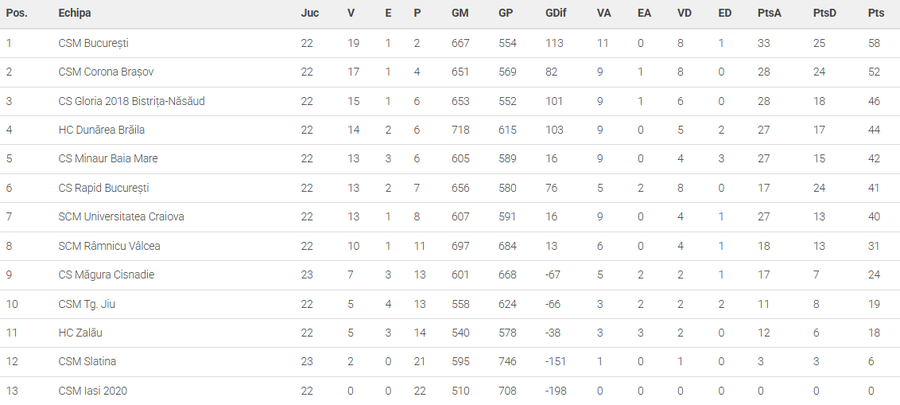900x405 pixels.
Task: Click CSM Slatina team name
Action: click(x=85, y=361)
